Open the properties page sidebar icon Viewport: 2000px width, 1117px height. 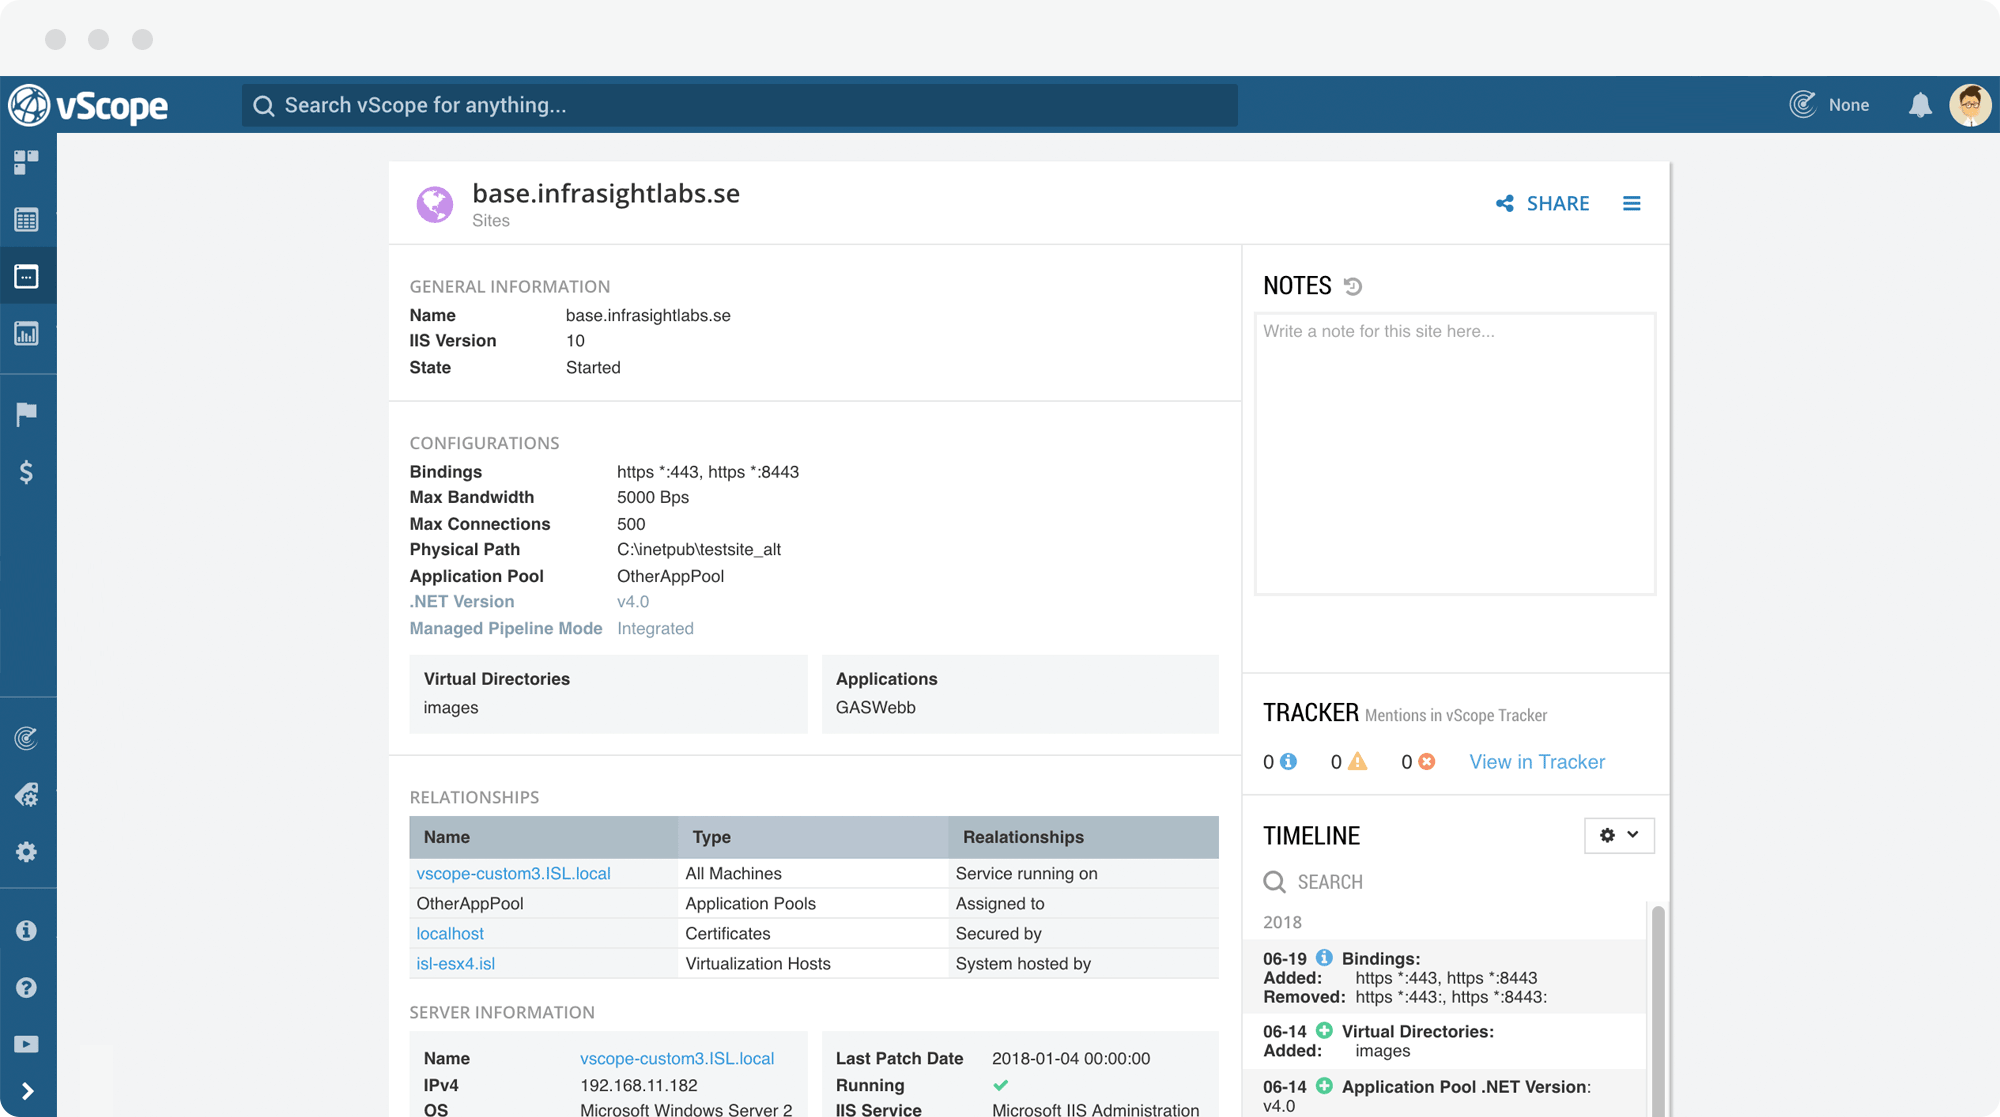pyautogui.click(x=27, y=277)
